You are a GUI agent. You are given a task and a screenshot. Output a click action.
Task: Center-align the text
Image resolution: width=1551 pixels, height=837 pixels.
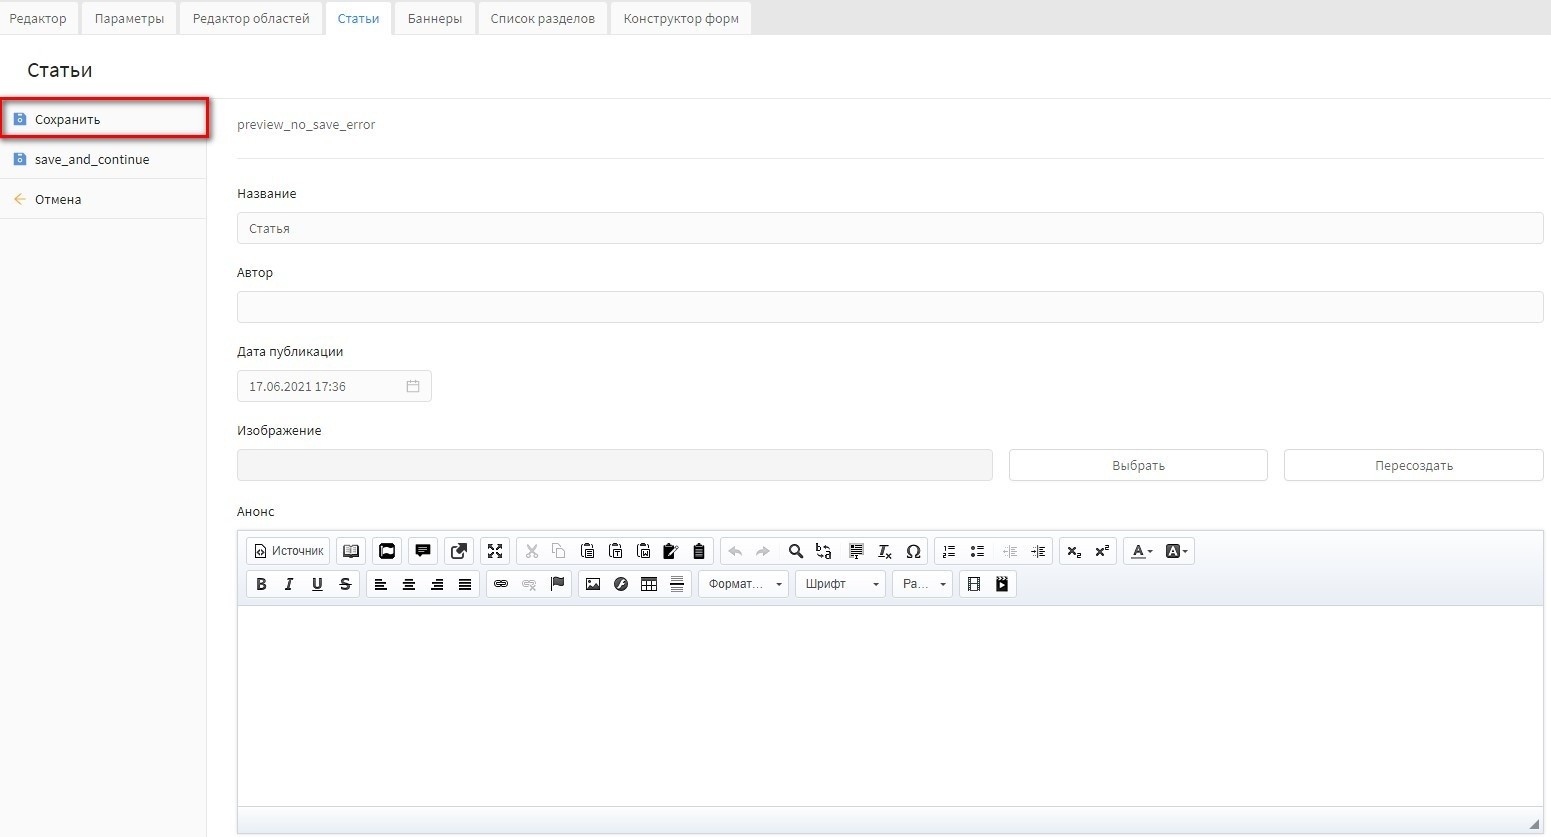click(x=409, y=584)
